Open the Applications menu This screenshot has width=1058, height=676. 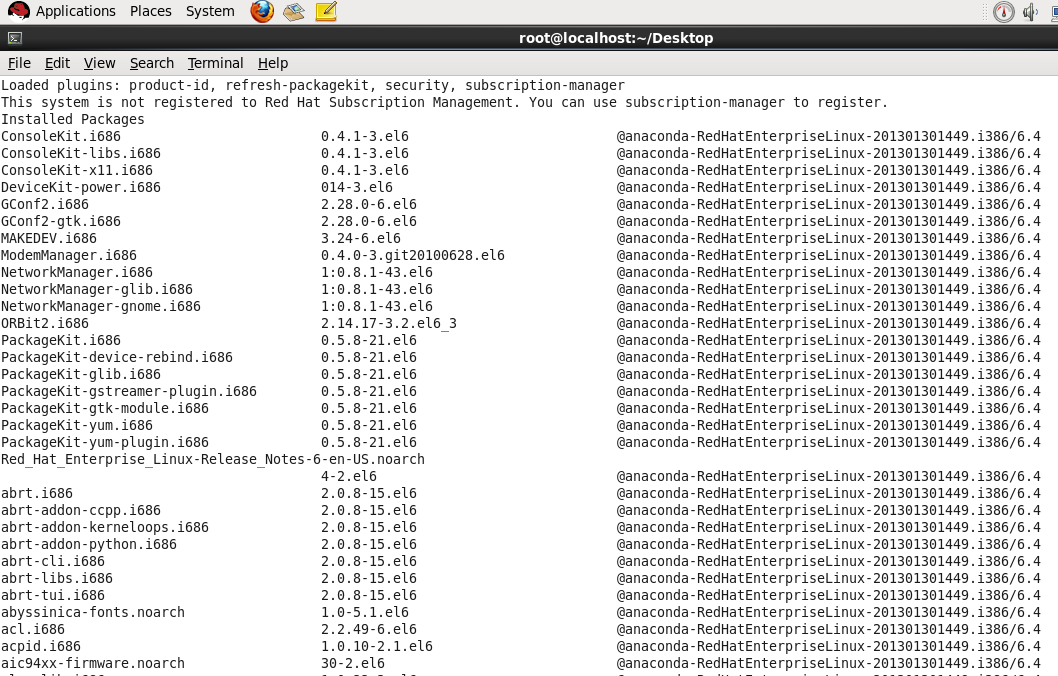click(76, 11)
